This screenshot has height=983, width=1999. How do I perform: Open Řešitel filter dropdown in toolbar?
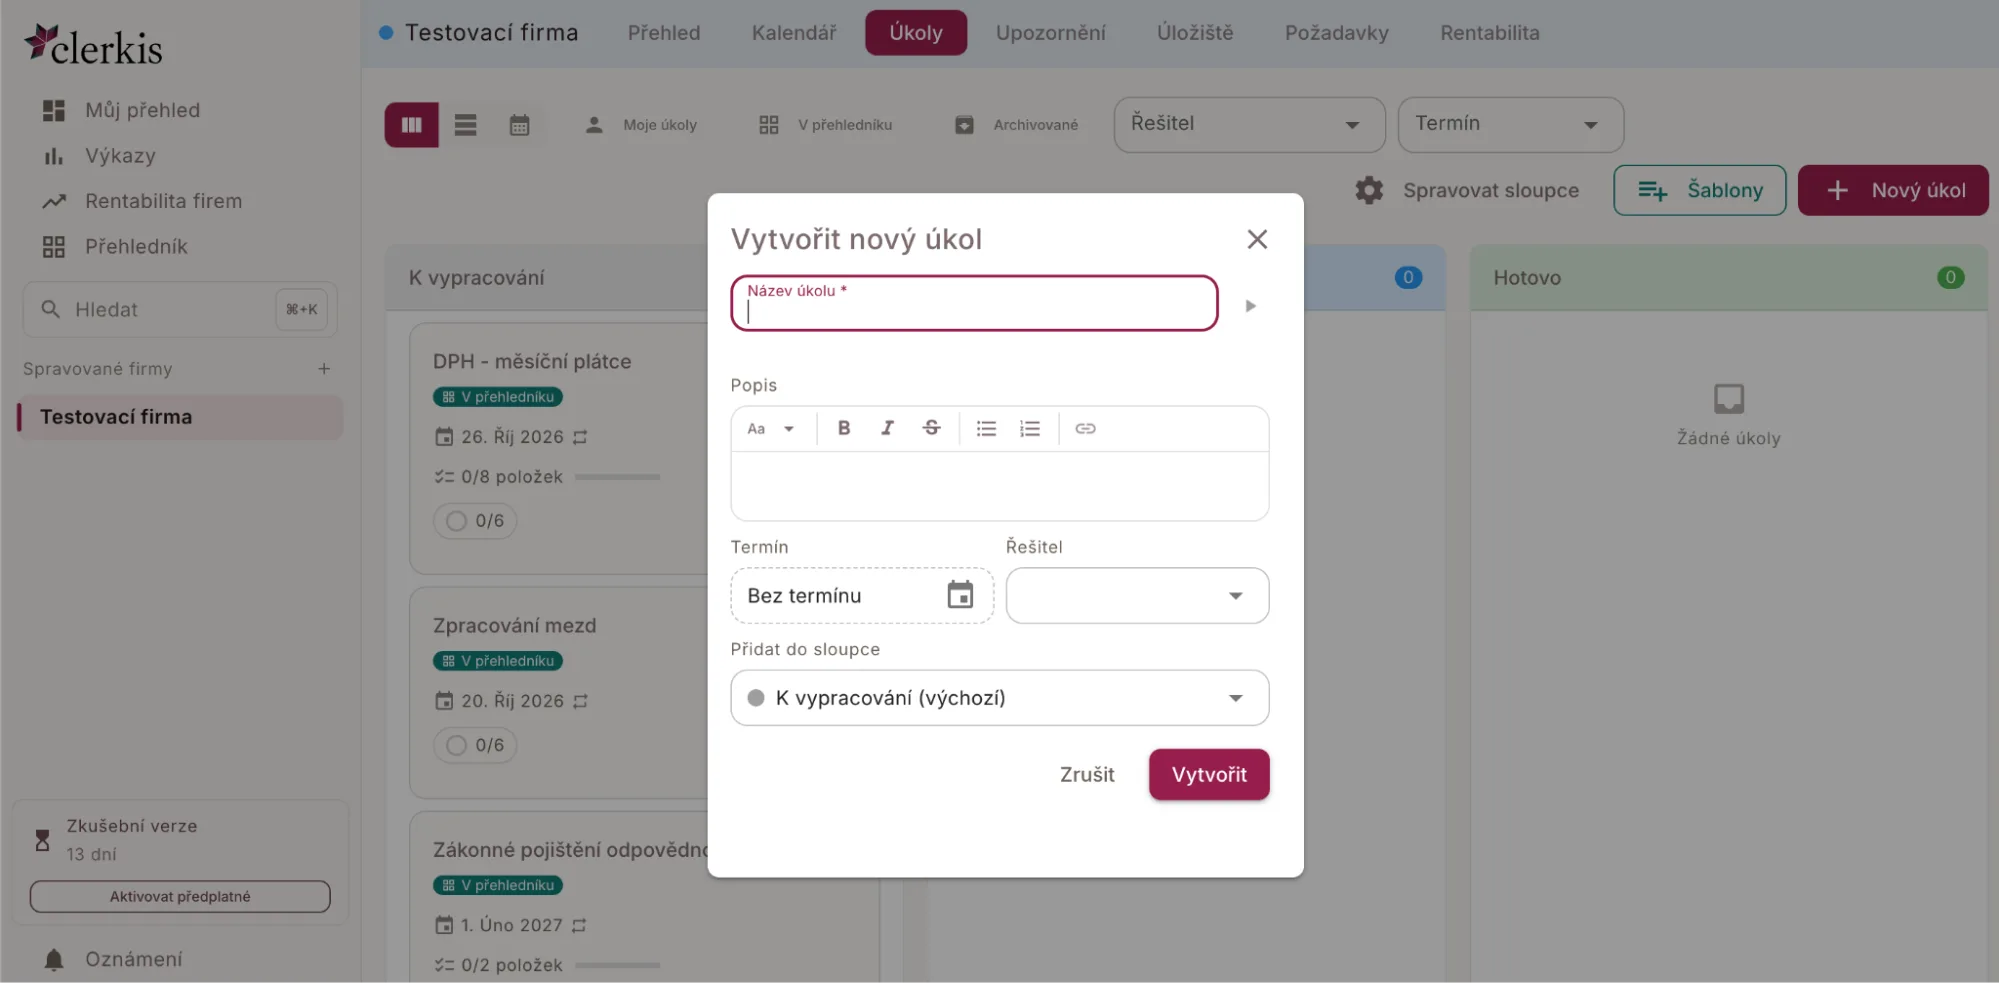1249,124
